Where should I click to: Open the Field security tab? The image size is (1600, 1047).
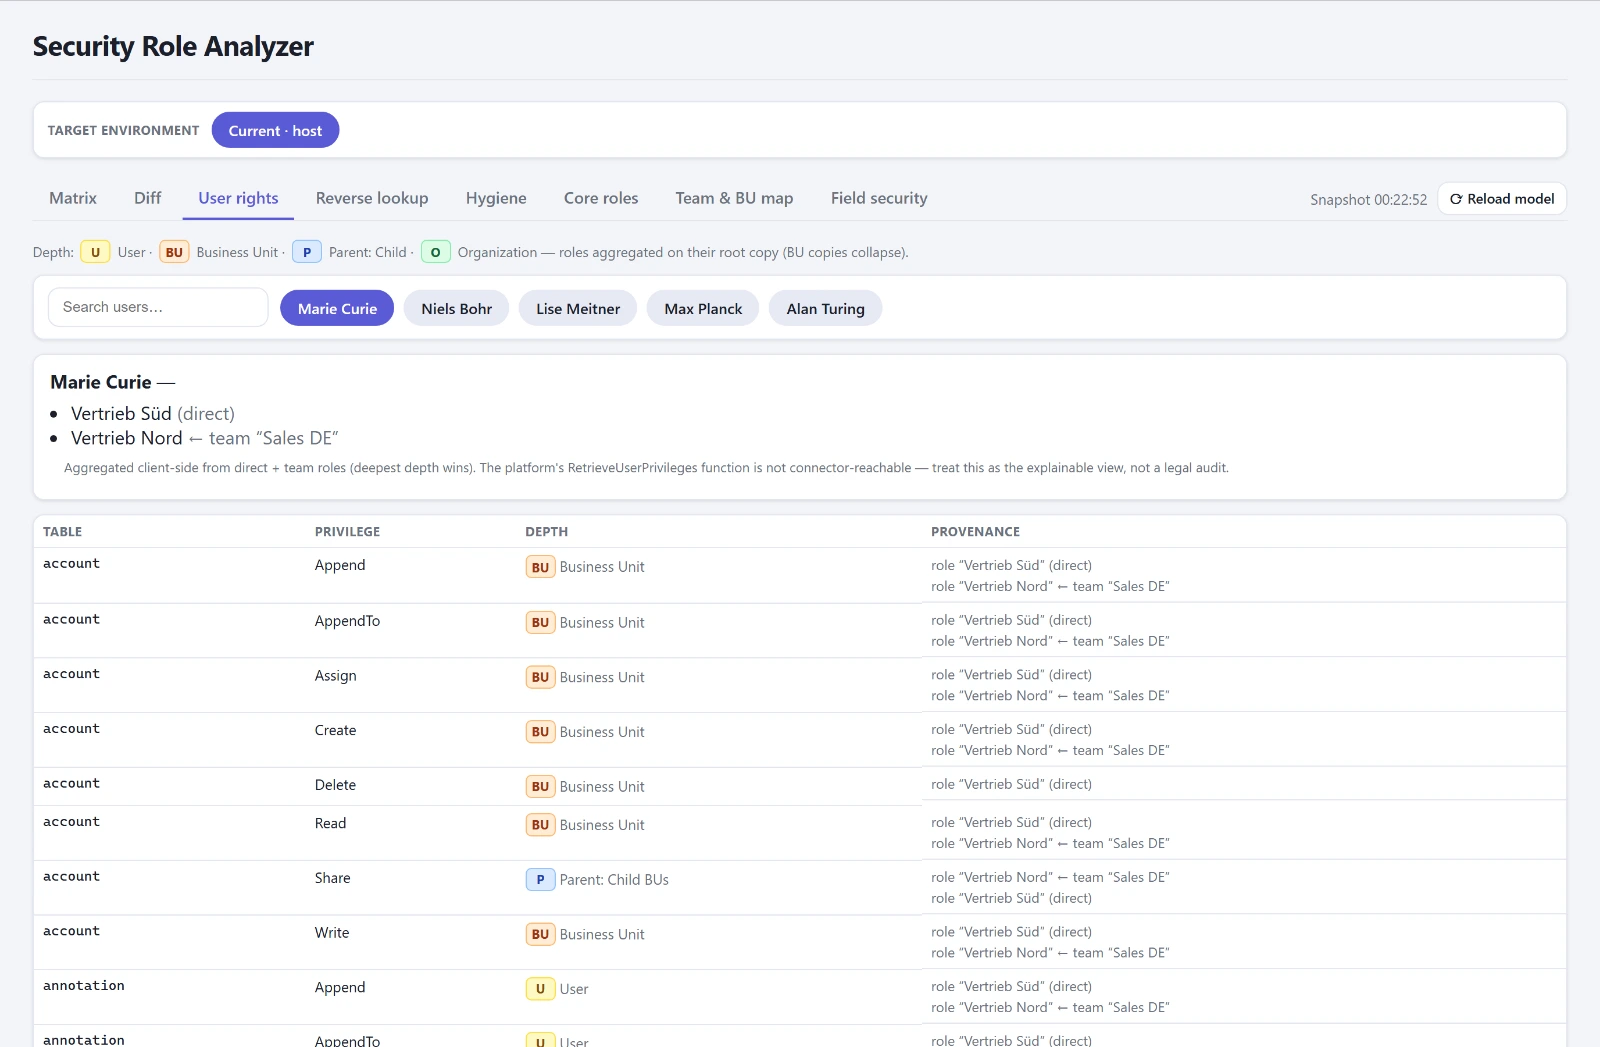[879, 198]
